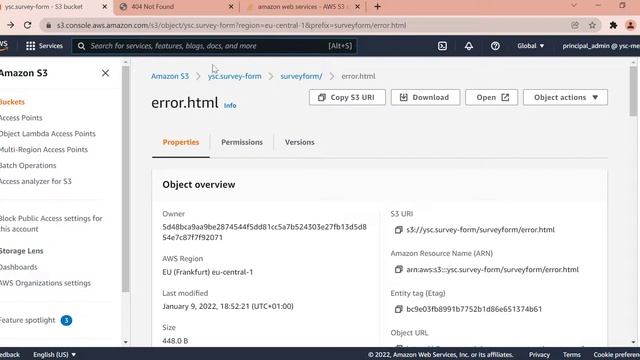Open the principal_admin account menu
Viewport: 640px width, 360px height.
pos(601,46)
